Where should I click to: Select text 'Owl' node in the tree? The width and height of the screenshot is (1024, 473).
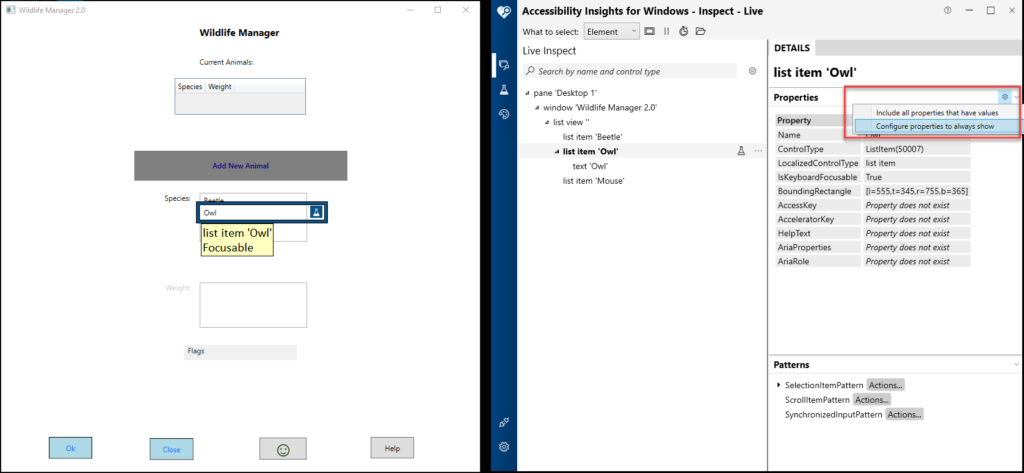pyautogui.click(x=590, y=166)
